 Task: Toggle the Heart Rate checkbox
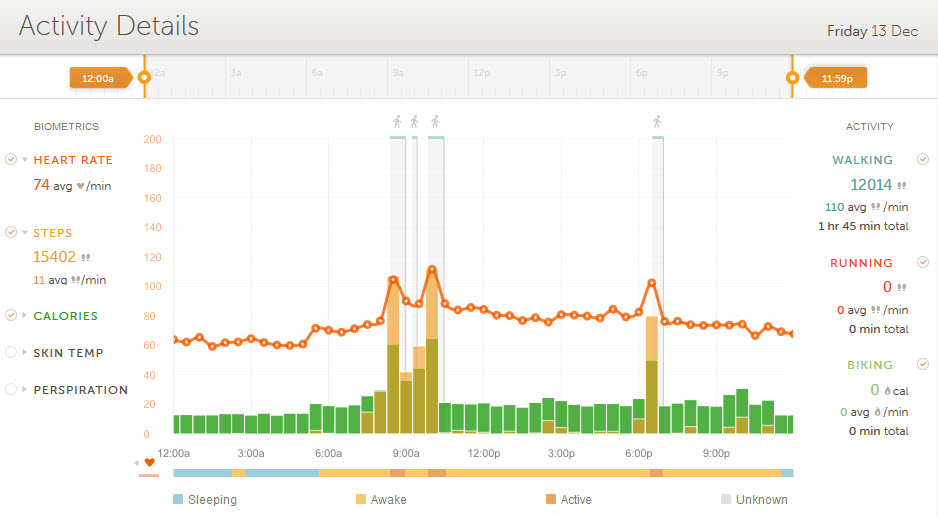pyautogui.click(x=11, y=159)
